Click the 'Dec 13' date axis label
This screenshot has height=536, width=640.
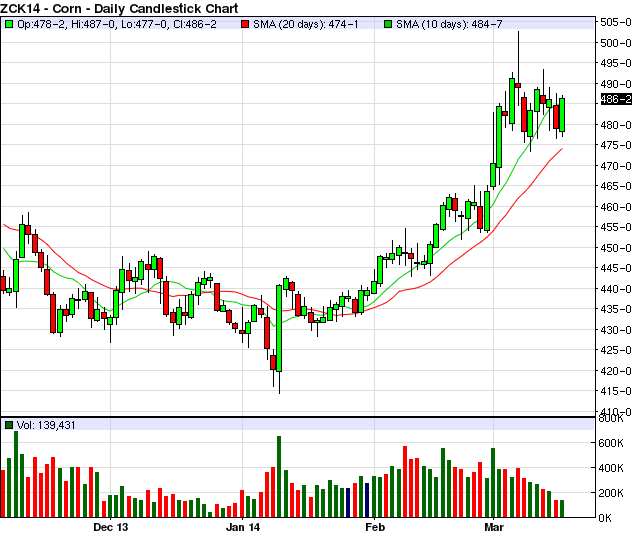pos(111,527)
